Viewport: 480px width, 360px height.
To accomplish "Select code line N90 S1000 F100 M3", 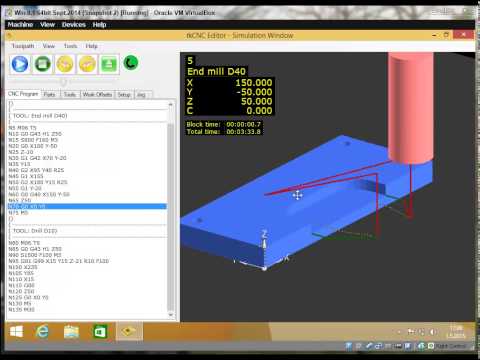I will 35,255.
